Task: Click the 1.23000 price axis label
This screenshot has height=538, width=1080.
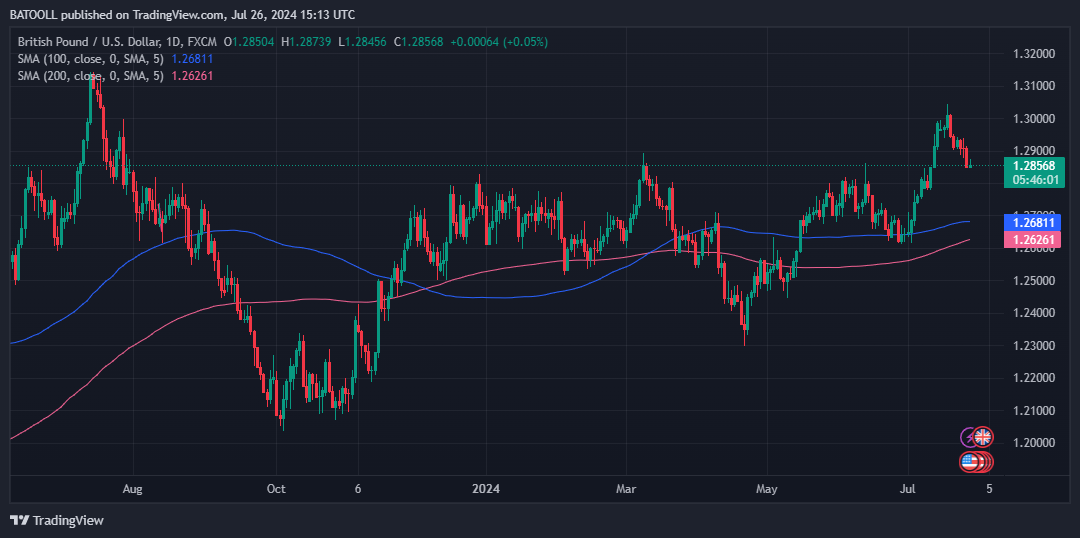Action: pos(1034,346)
